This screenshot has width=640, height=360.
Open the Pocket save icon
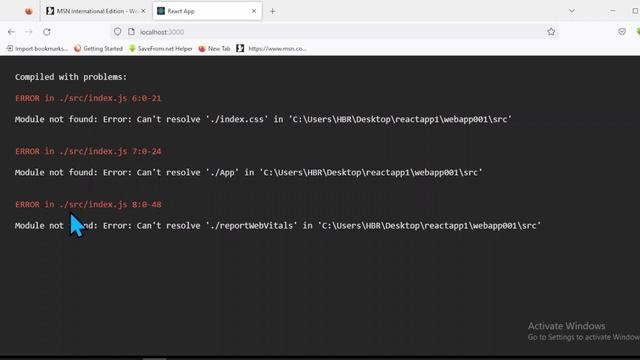point(622,32)
